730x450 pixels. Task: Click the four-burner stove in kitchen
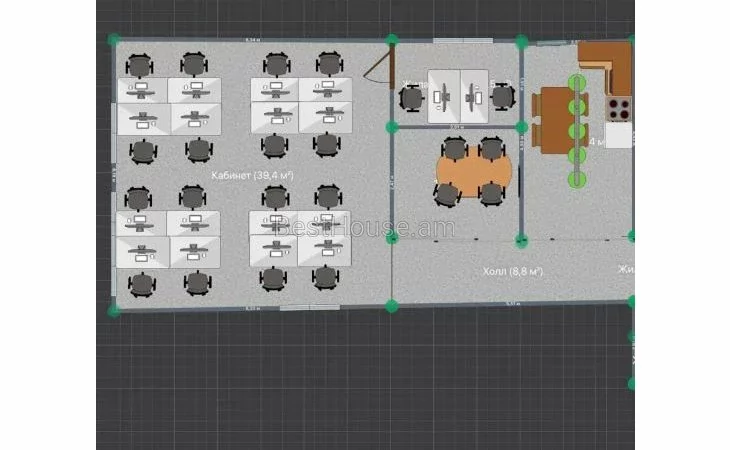(620, 107)
